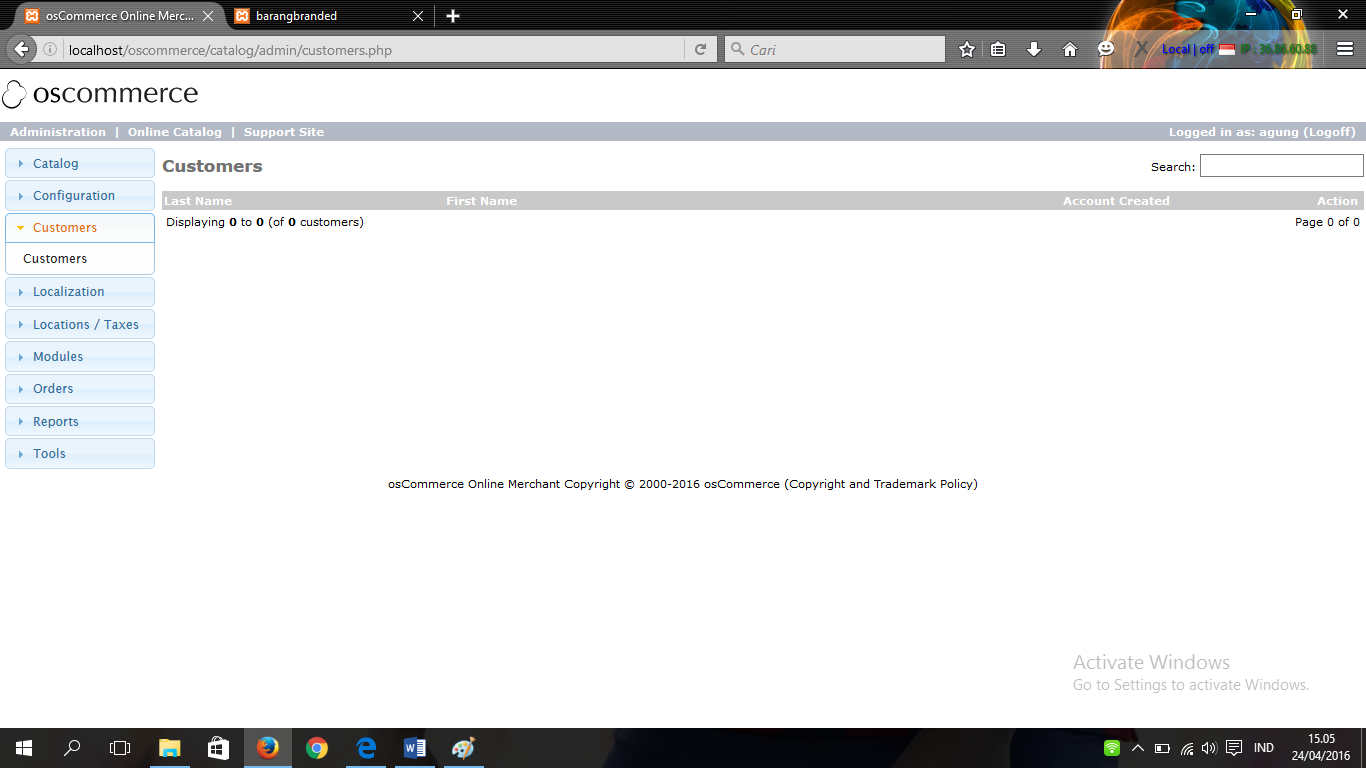
Task: Open the Windows Store taskbar icon
Action: (219, 748)
